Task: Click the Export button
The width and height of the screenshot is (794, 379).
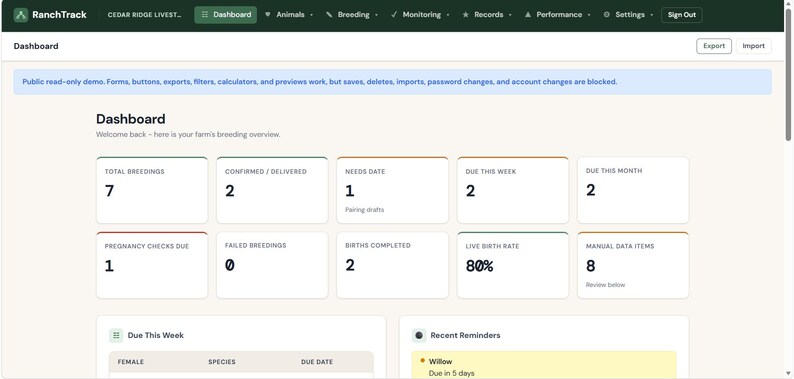Action: tap(714, 46)
